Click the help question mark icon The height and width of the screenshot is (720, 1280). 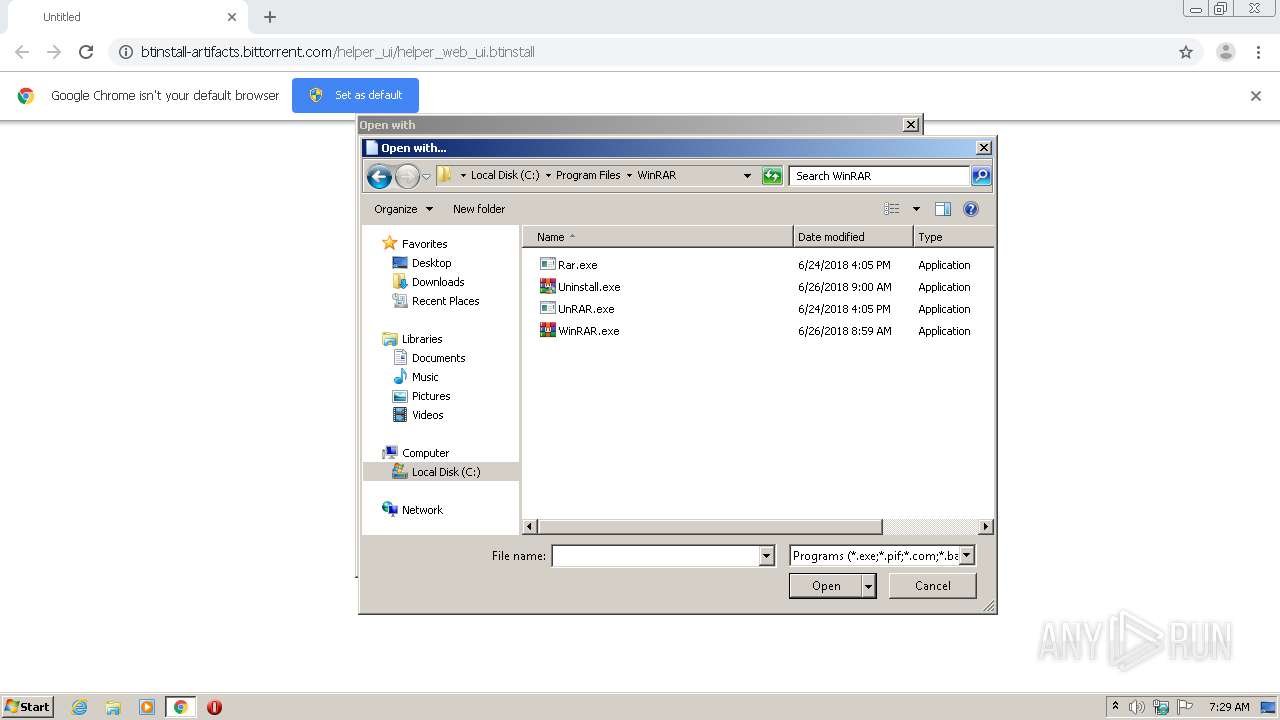[x=970, y=209]
